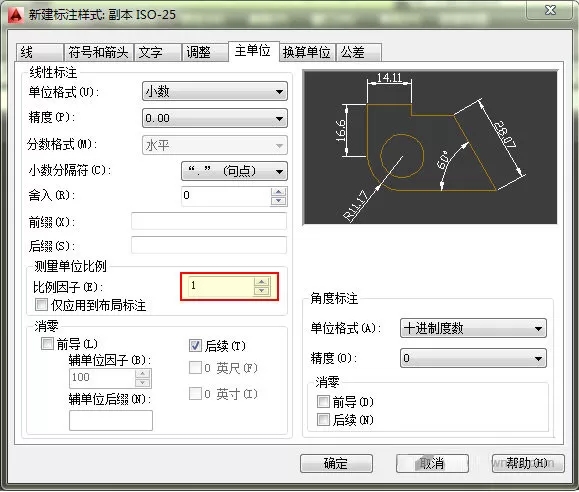
Task: Open the 单位格式(U) dropdown showing 小数
Action: (x=215, y=91)
